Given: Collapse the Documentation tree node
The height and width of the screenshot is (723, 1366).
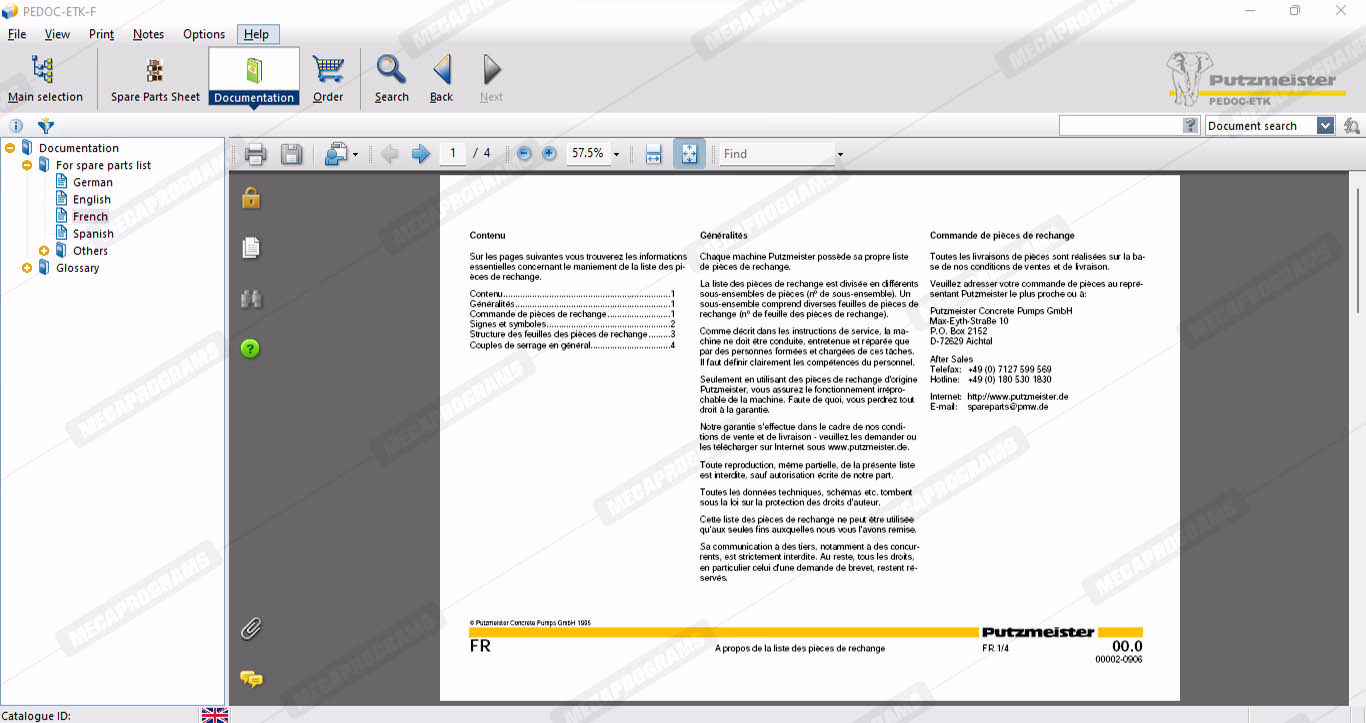Looking at the screenshot, I should pyautogui.click(x=10, y=148).
